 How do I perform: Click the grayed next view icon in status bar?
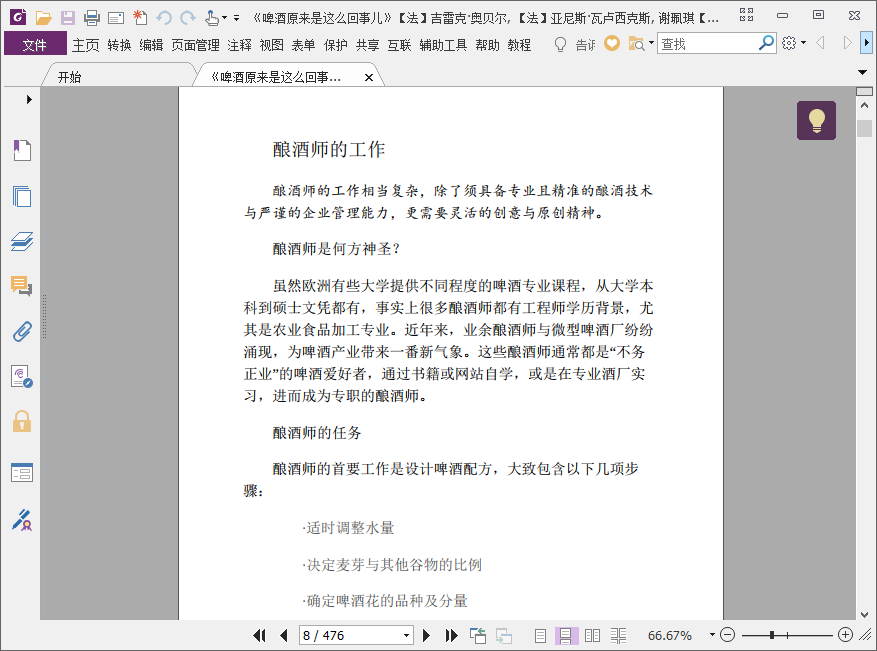(504, 636)
